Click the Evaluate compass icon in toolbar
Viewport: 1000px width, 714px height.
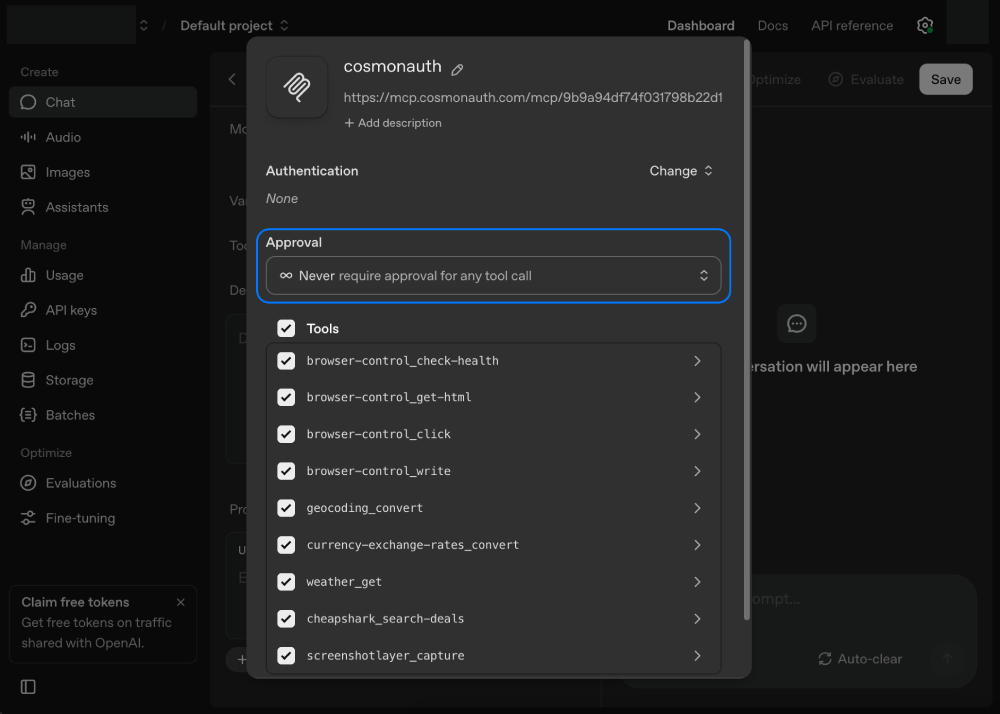tap(835, 79)
